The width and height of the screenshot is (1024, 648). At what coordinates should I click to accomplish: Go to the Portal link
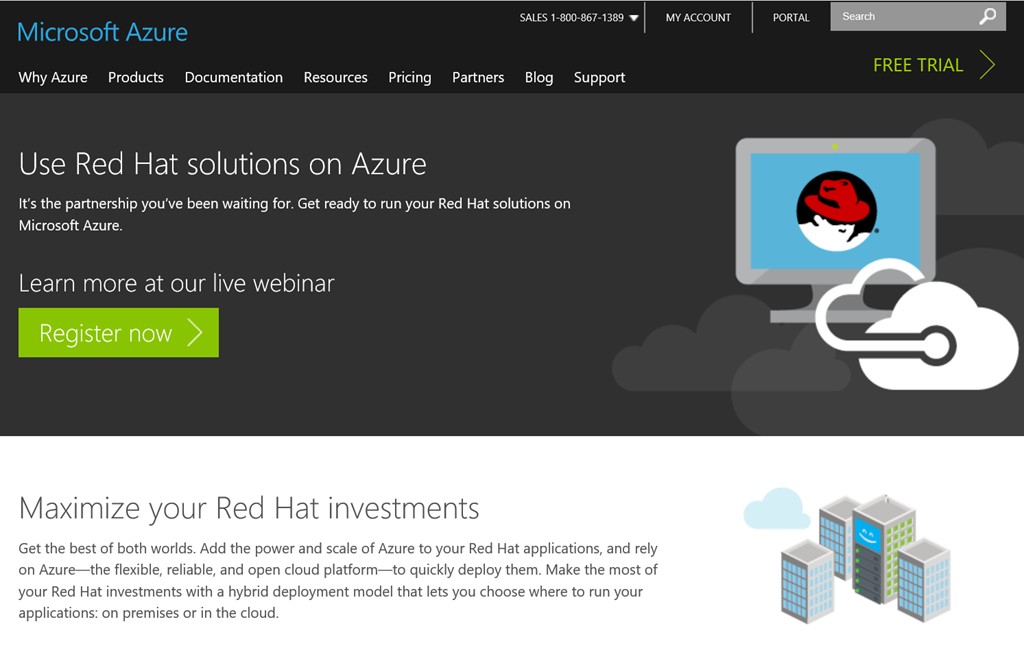[791, 18]
